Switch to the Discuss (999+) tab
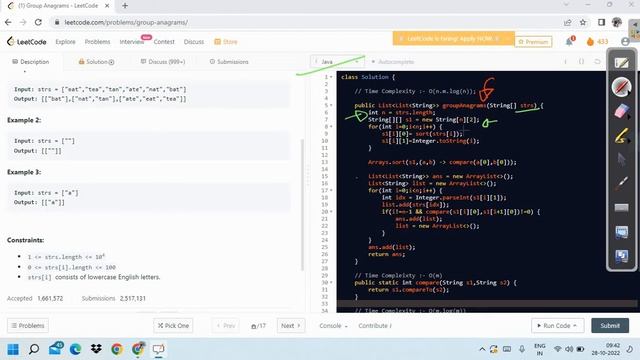The height and width of the screenshot is (360, 640). [x=163, y=62]
